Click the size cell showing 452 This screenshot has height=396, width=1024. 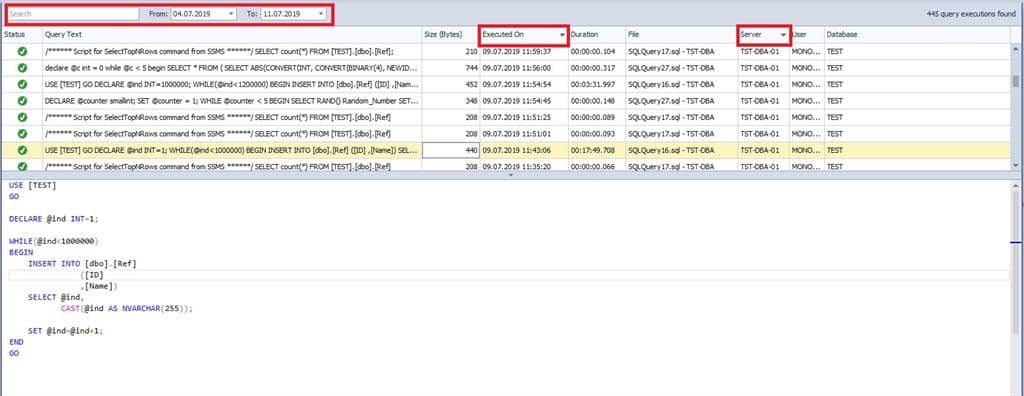pyautogui.click(x=451, y=84)
